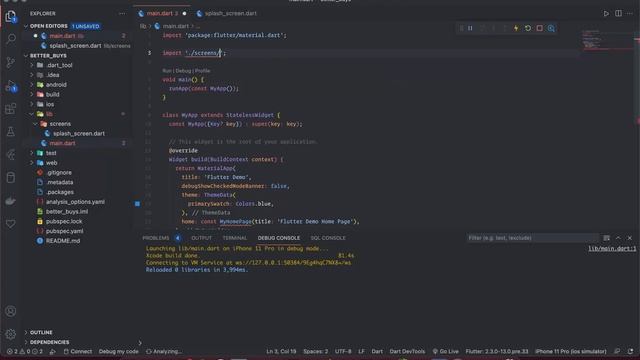This screenshot has height=360, width=640.
Task: Open pubspec.lock file
Action: click(x=64, y=221)
